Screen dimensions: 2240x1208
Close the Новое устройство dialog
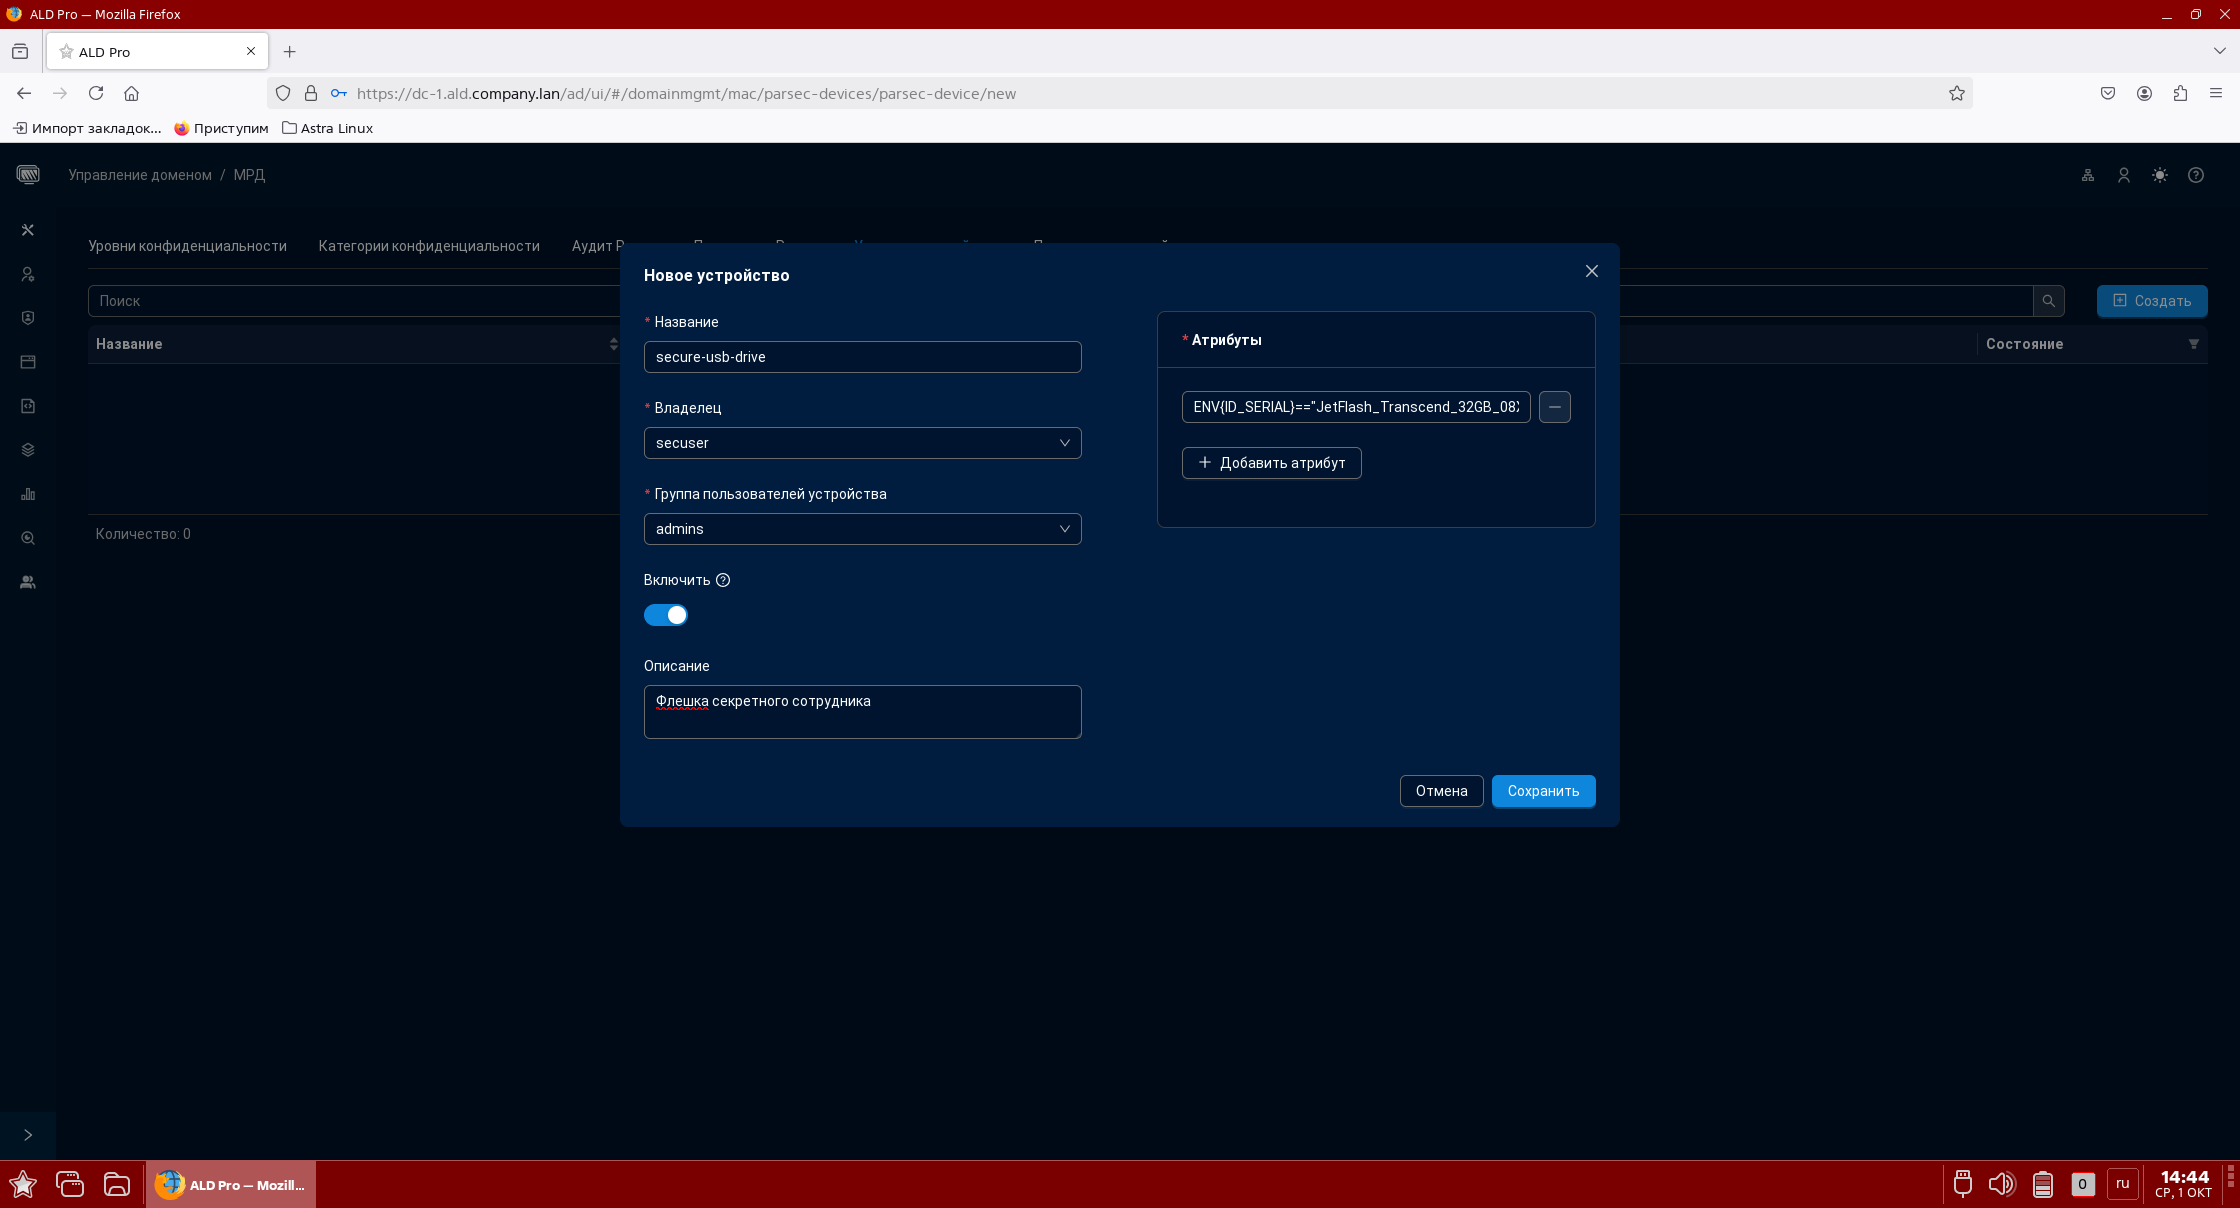(1591, 271)
